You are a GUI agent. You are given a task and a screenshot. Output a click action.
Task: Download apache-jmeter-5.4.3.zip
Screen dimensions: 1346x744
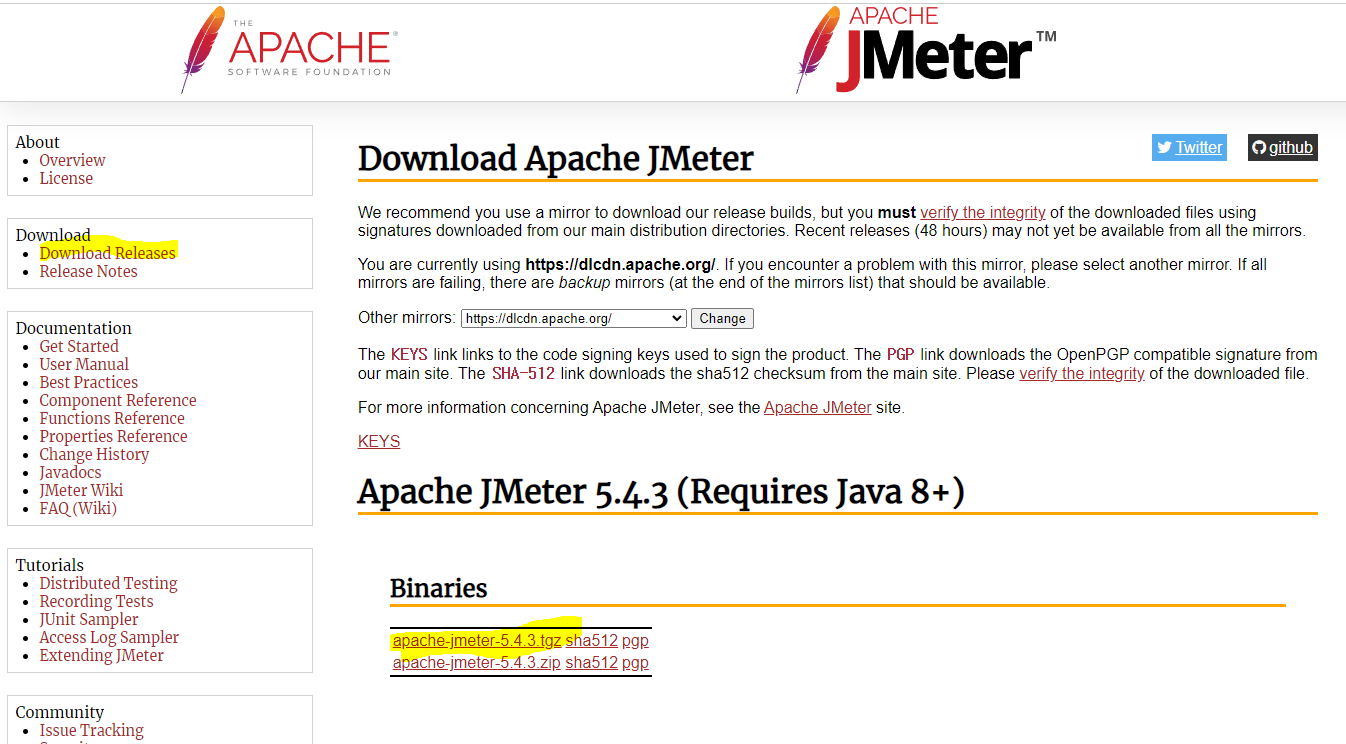click(476, 662)
